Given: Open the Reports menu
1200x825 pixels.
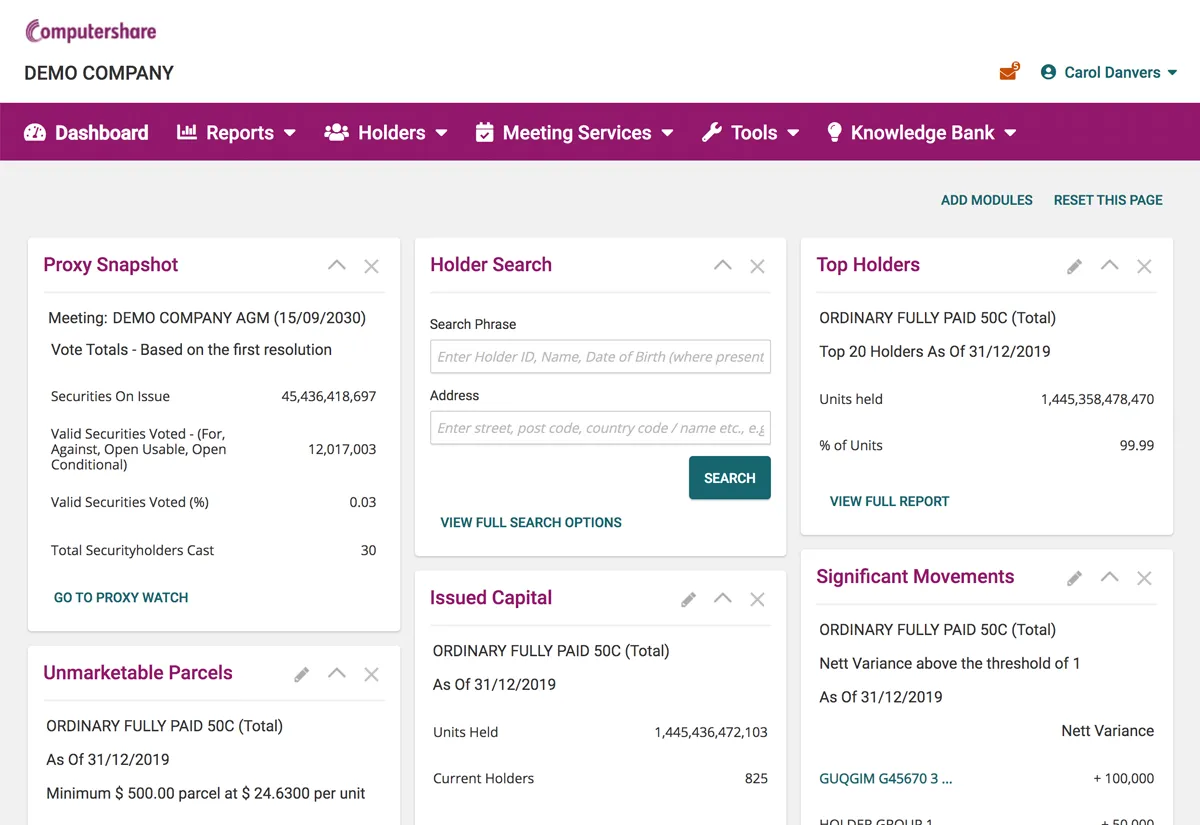Looking at the screenshot, I should coord(238,131).
